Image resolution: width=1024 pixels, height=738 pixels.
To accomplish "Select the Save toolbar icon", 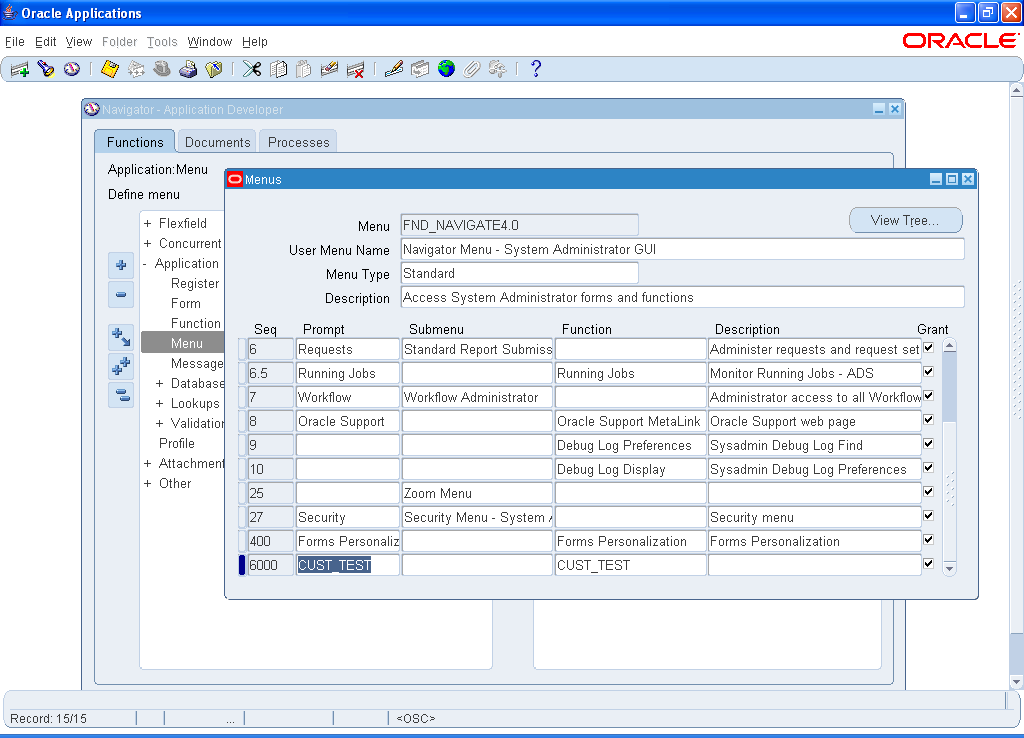I will pos(110,69).
